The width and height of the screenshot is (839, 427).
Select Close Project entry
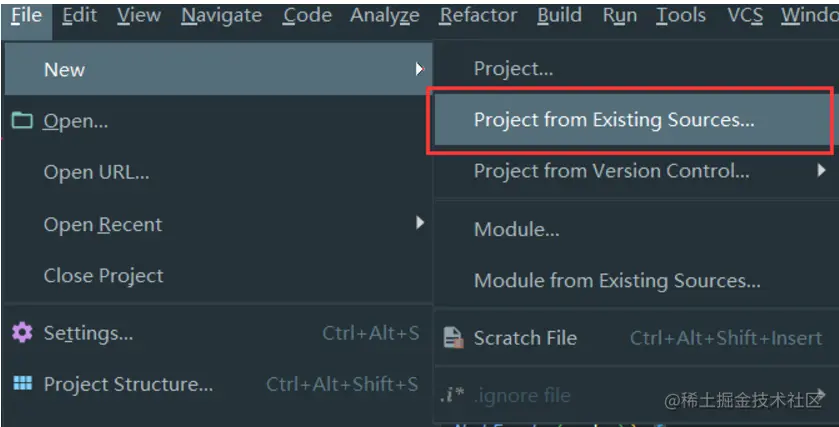(x=103, y=275)
